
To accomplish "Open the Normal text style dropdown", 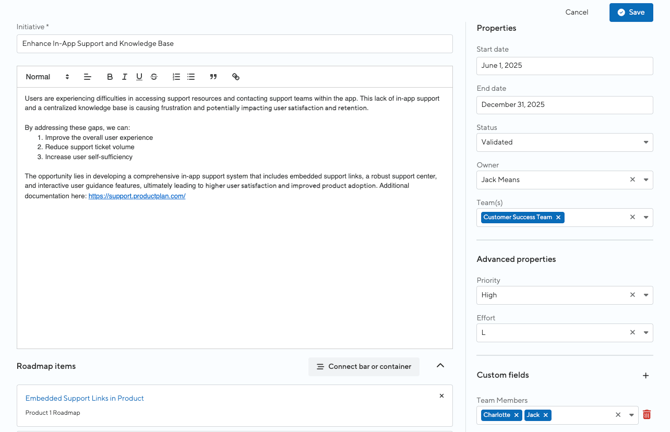I will 47,77.
